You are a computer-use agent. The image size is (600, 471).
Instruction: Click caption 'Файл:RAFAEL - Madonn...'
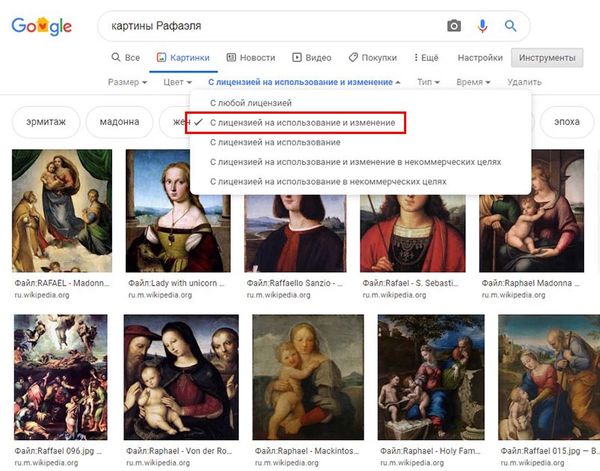tap(62, 283)
